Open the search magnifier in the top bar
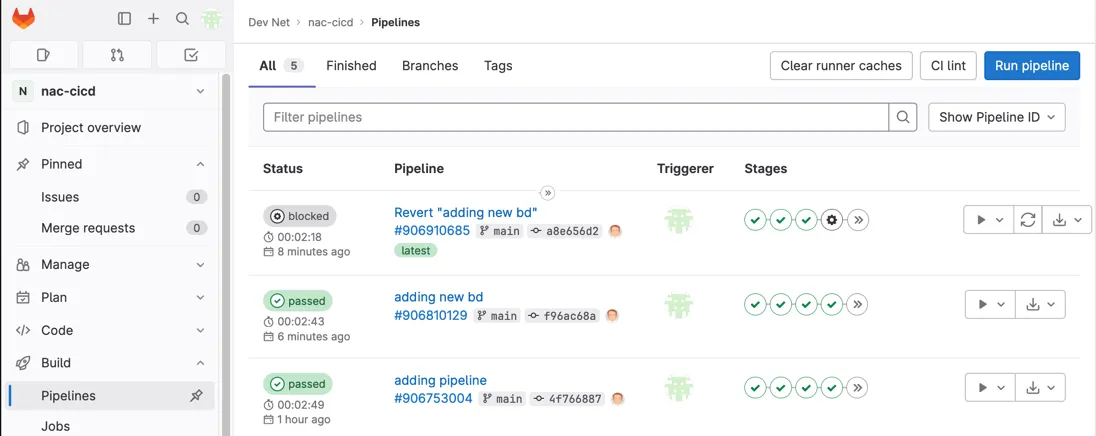This screenshot has height=436, width=1096. (x=182, y=19)
